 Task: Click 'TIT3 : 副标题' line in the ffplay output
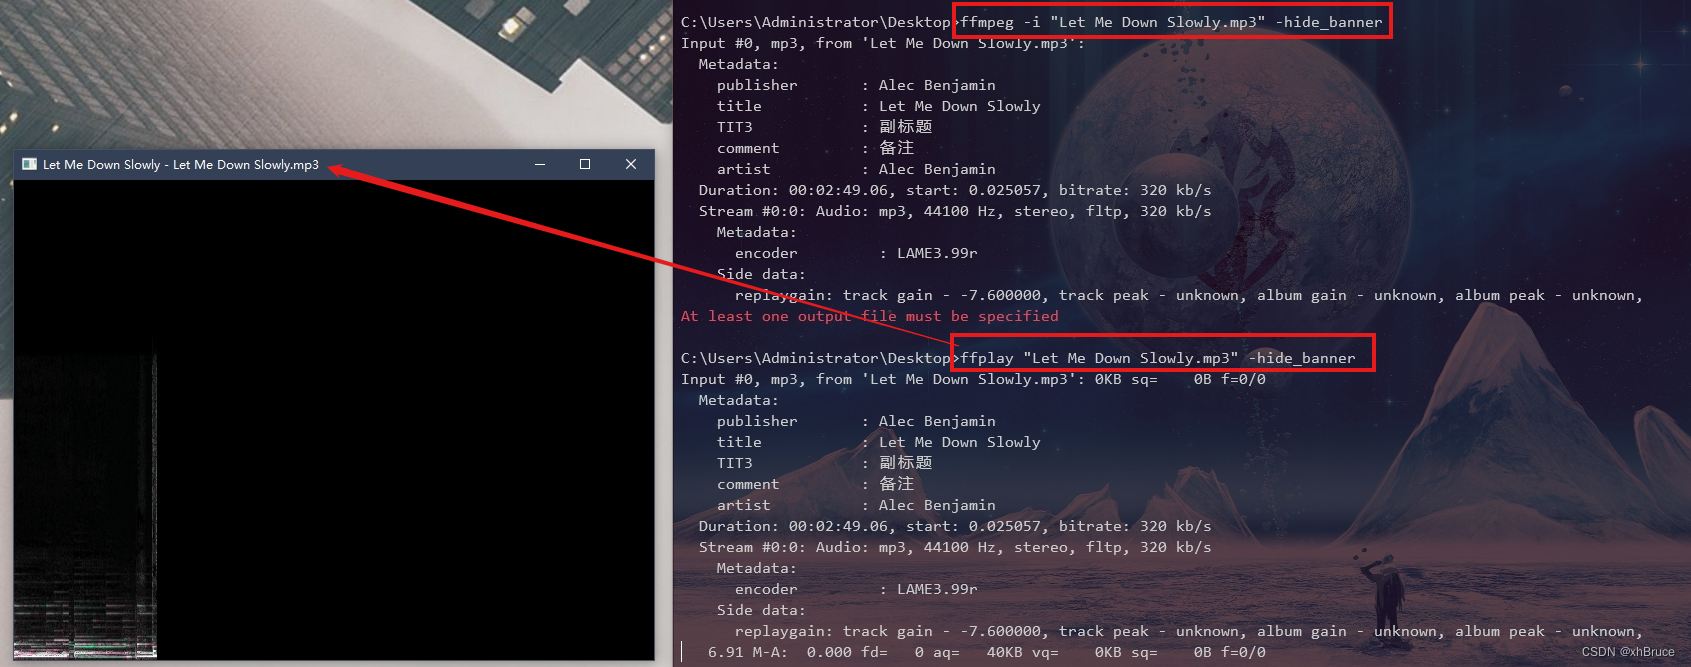click(824, 463)
